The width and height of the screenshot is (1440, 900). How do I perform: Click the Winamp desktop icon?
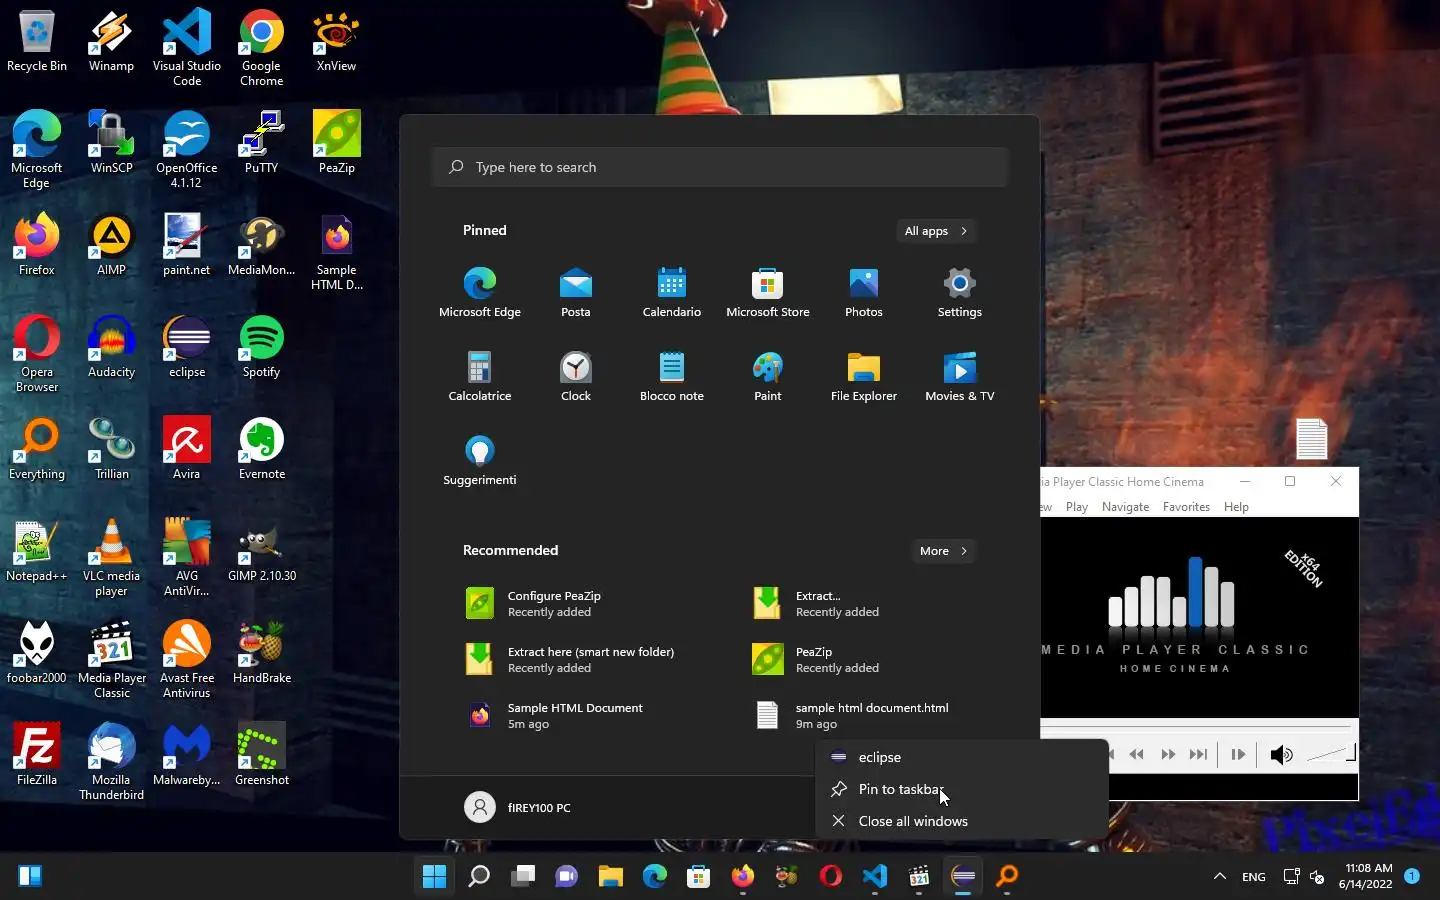coord(111,43)
